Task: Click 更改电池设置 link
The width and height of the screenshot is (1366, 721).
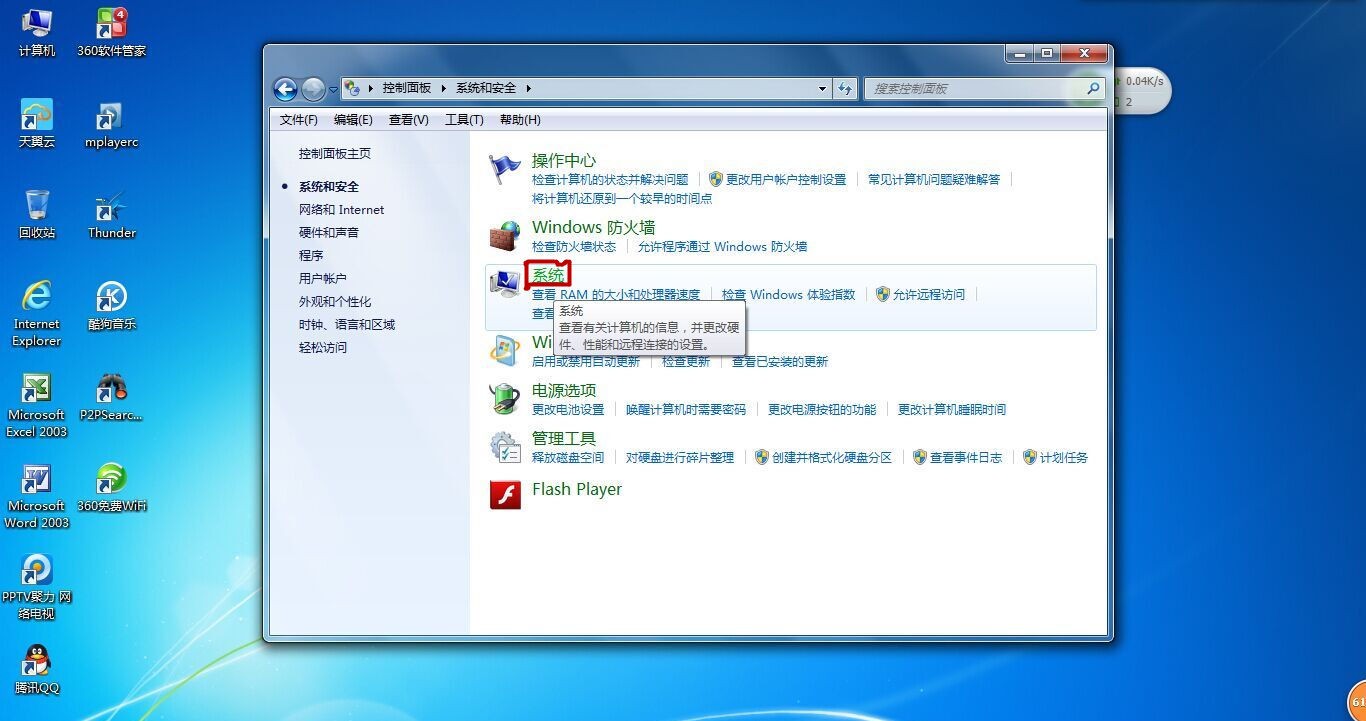Action: (x=568, y=410)
